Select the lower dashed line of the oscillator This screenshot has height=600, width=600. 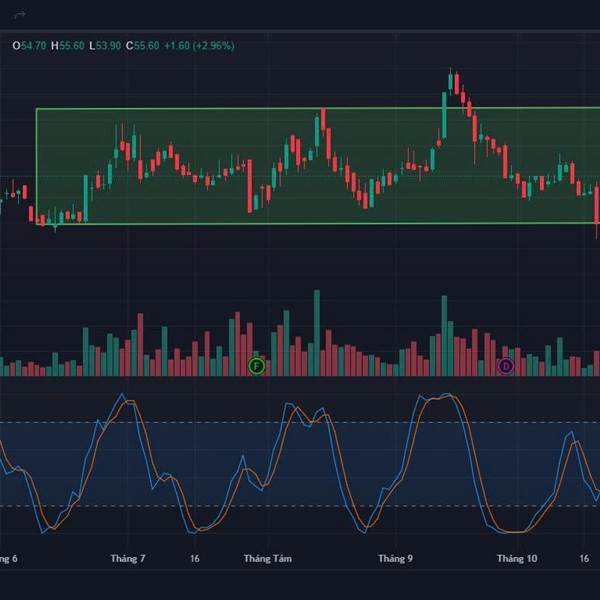pos(300,506)
